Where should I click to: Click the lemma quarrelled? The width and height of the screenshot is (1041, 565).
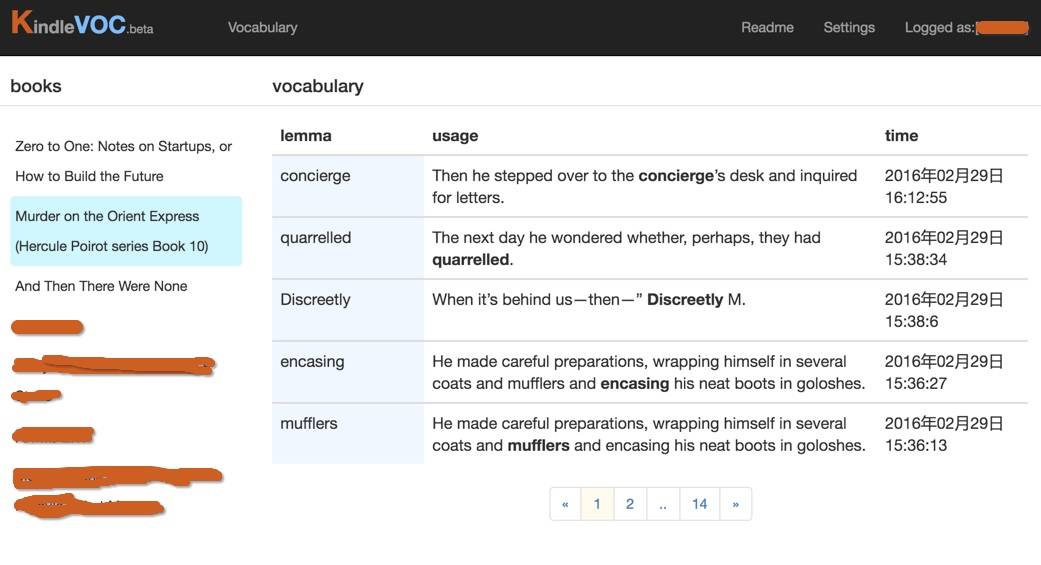tap(316, 238)
